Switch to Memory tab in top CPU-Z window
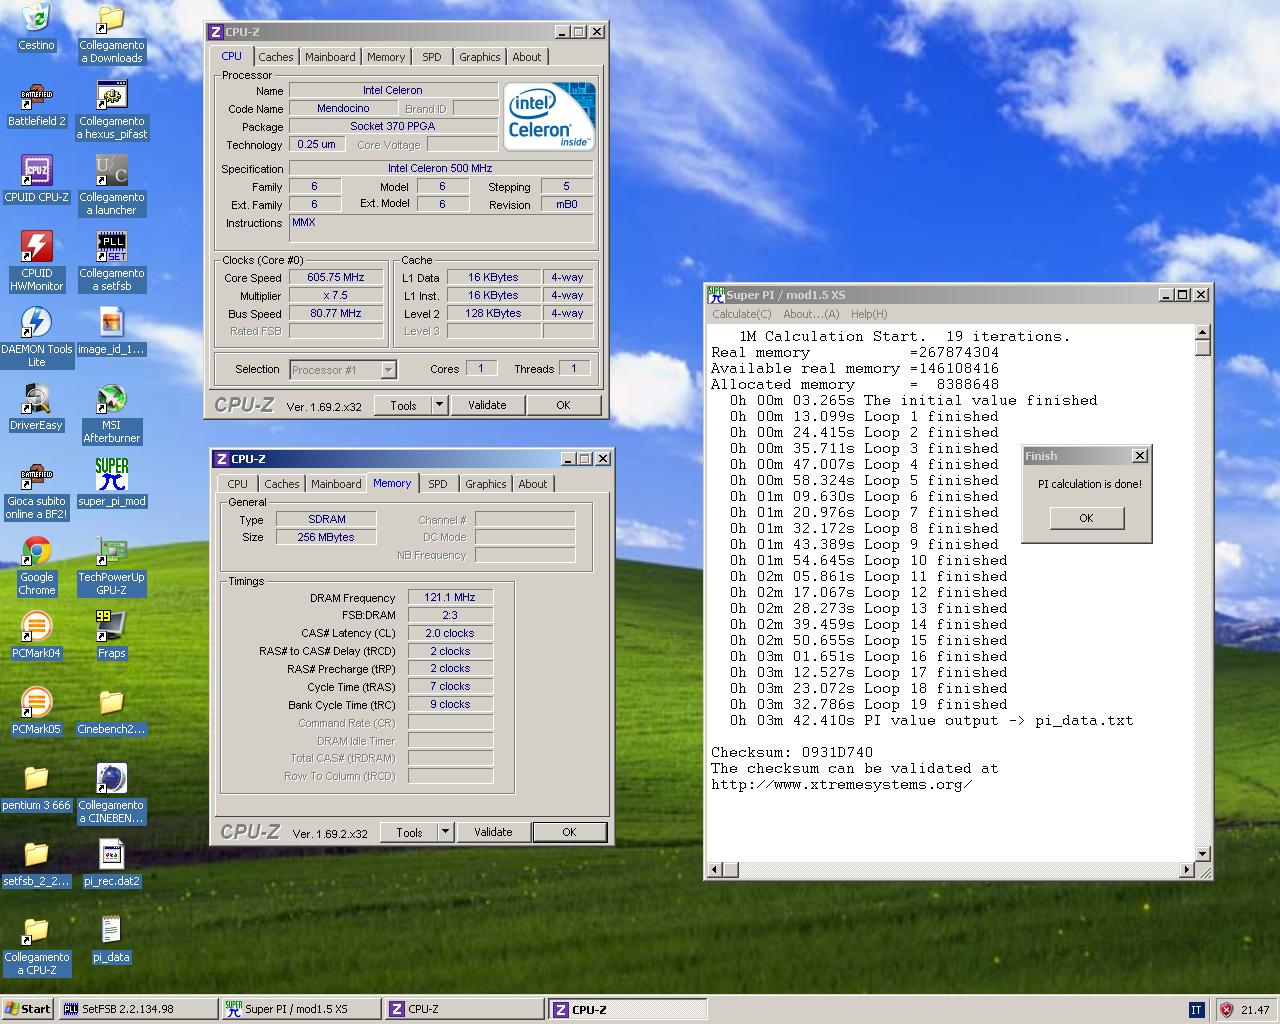 coord(386,57)
